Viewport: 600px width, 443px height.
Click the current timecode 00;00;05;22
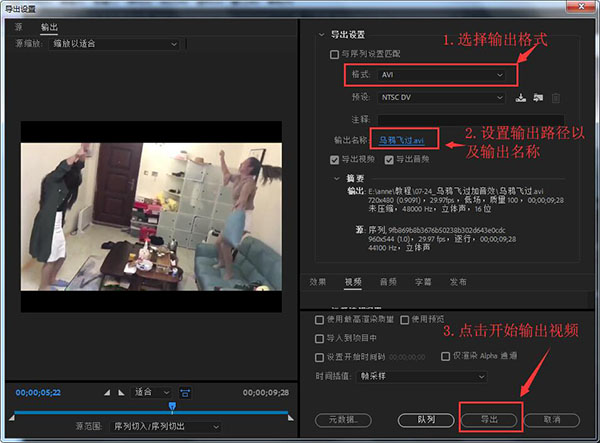point(38,393)
